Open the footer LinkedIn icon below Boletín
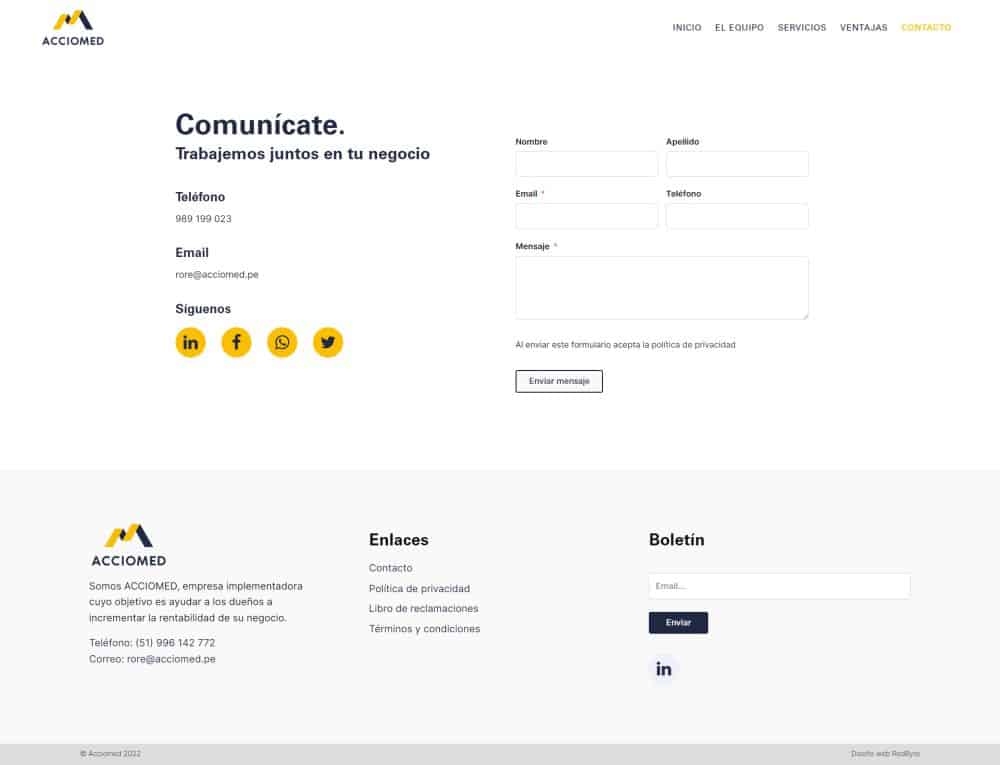Screen dimensions: 1000x765 (664, 669)
